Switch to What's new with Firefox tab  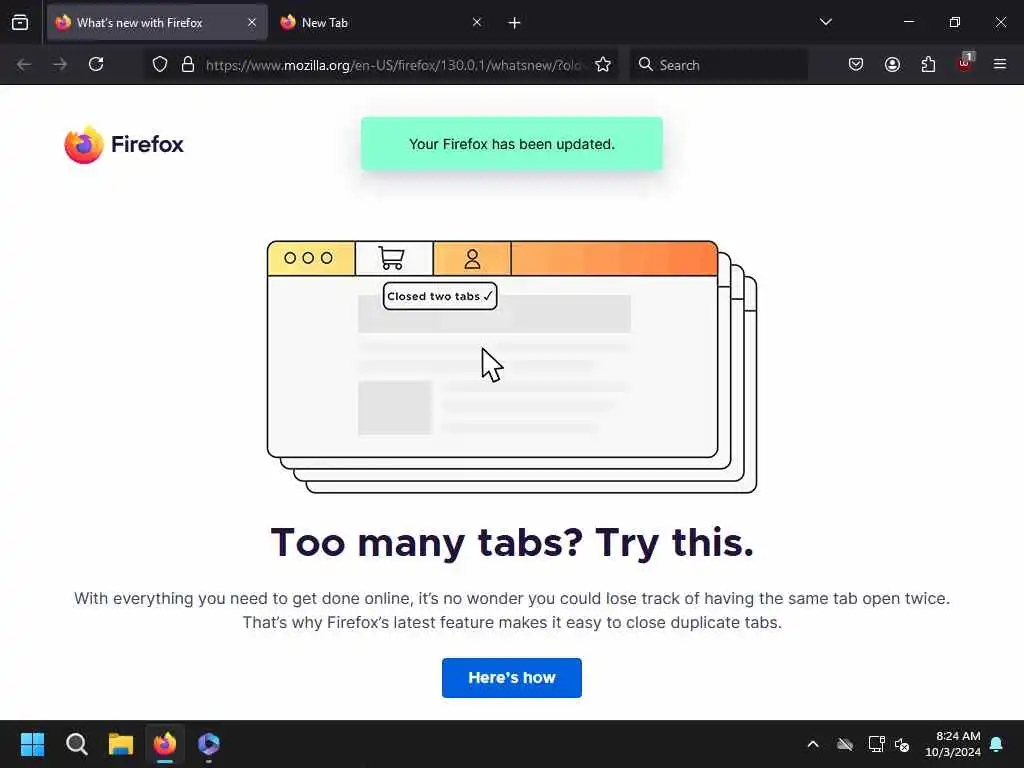[157, 22]
